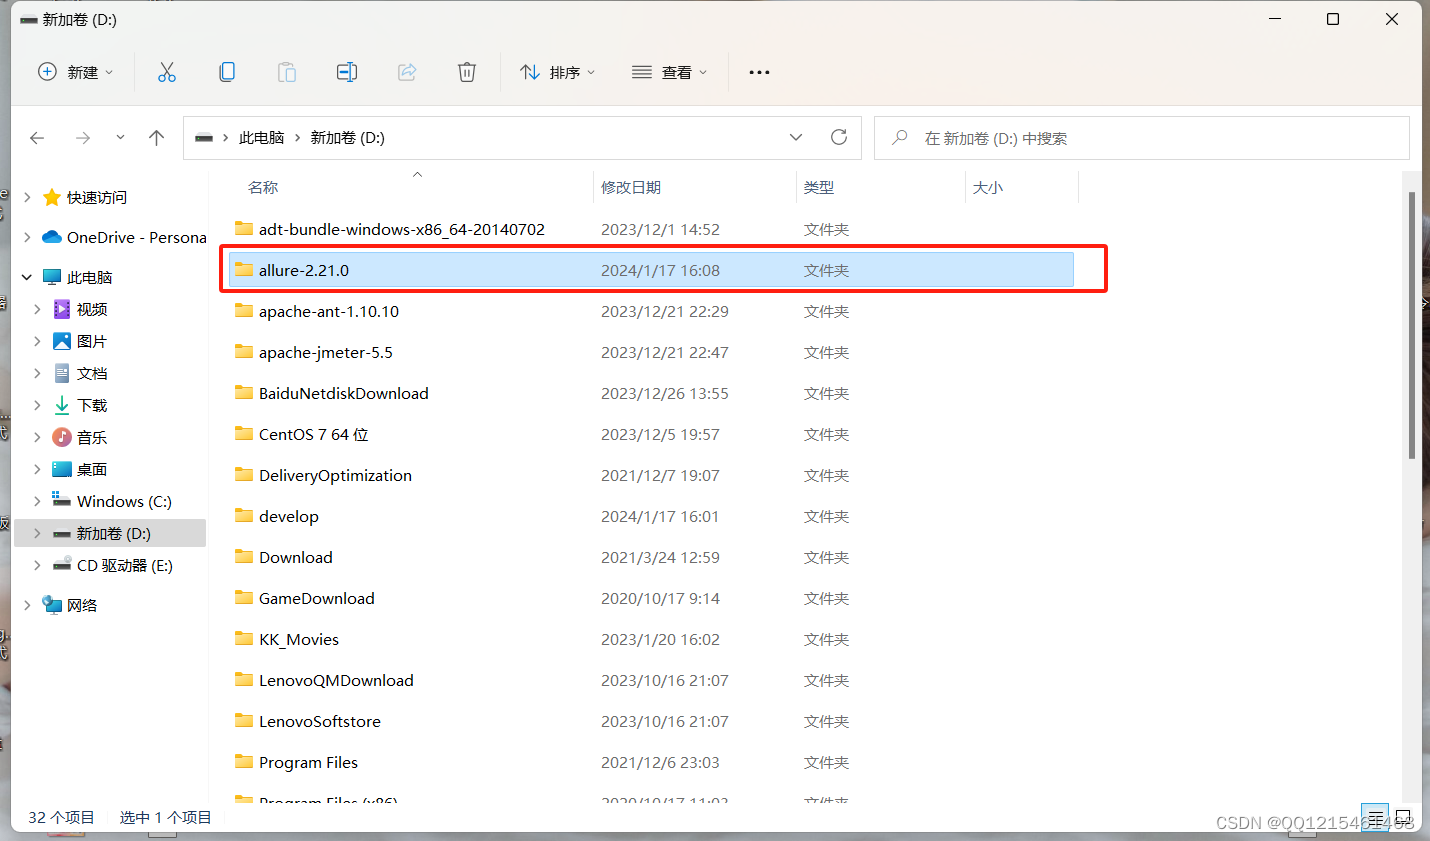Expand the Windows (C:) tree node
This screenshot has height=841, width=1430.
pyautogui.click(x=37, y=501)
